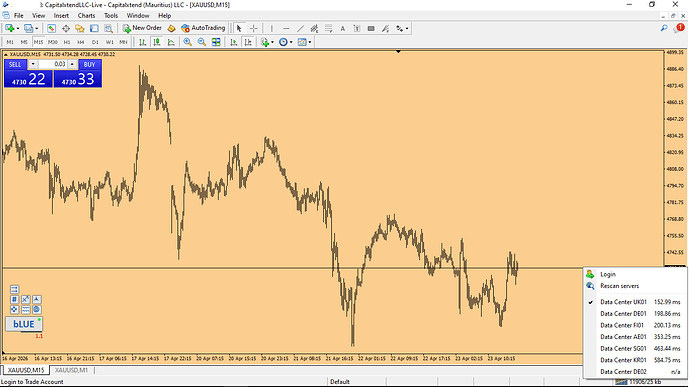Switch timeframe to D1
Viewport: 690px width, 387px height.
(95, 42)
